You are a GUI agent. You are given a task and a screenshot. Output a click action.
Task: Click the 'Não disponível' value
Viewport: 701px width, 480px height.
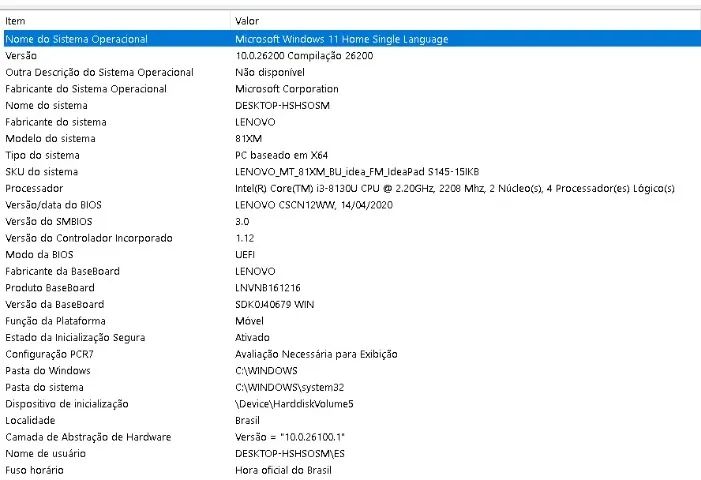270,72
